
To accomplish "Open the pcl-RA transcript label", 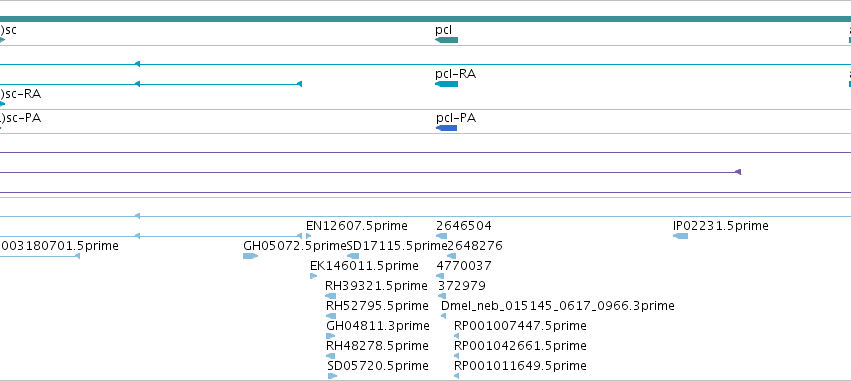I will click(455, 74).
